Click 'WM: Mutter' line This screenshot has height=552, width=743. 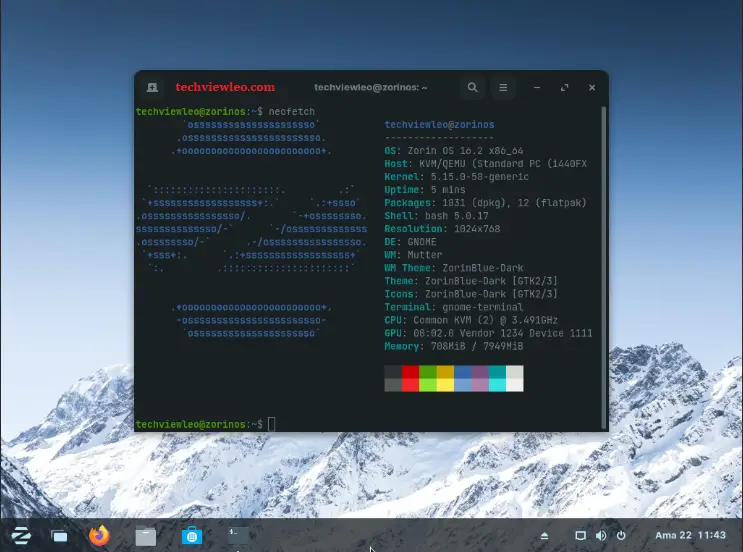[x=413, y=255]
